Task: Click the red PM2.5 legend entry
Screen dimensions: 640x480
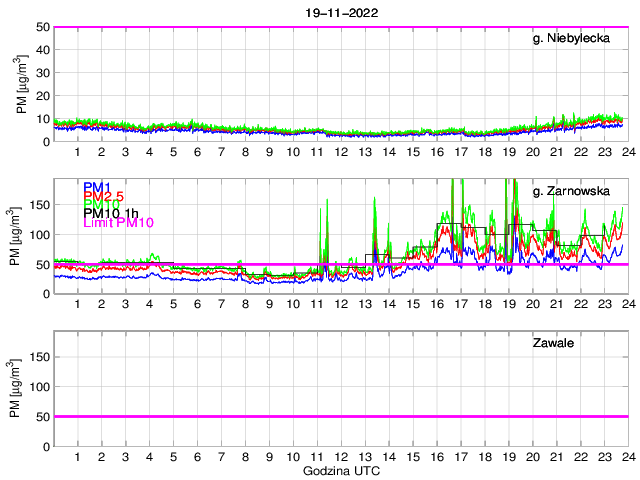Action: click(103, 196)
